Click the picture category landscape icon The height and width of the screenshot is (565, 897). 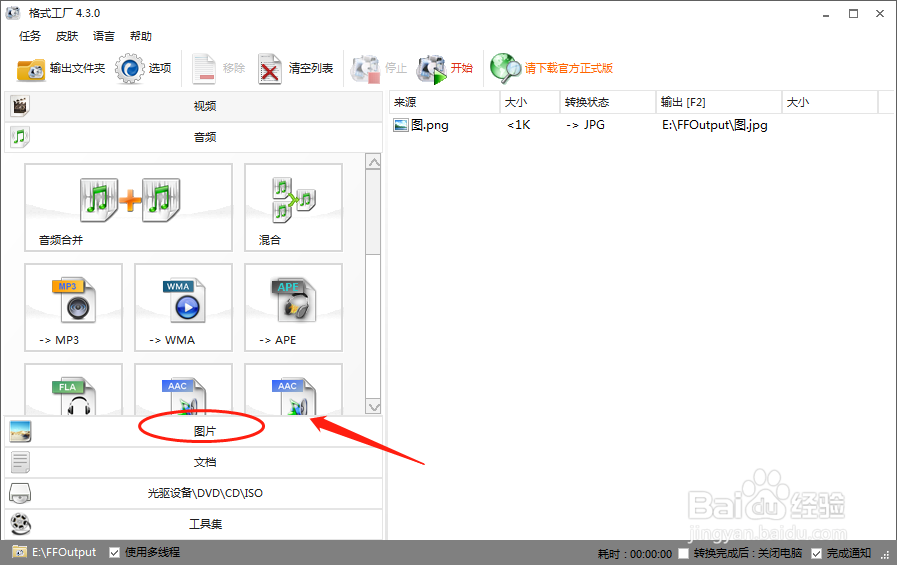[x=21, y=432]
